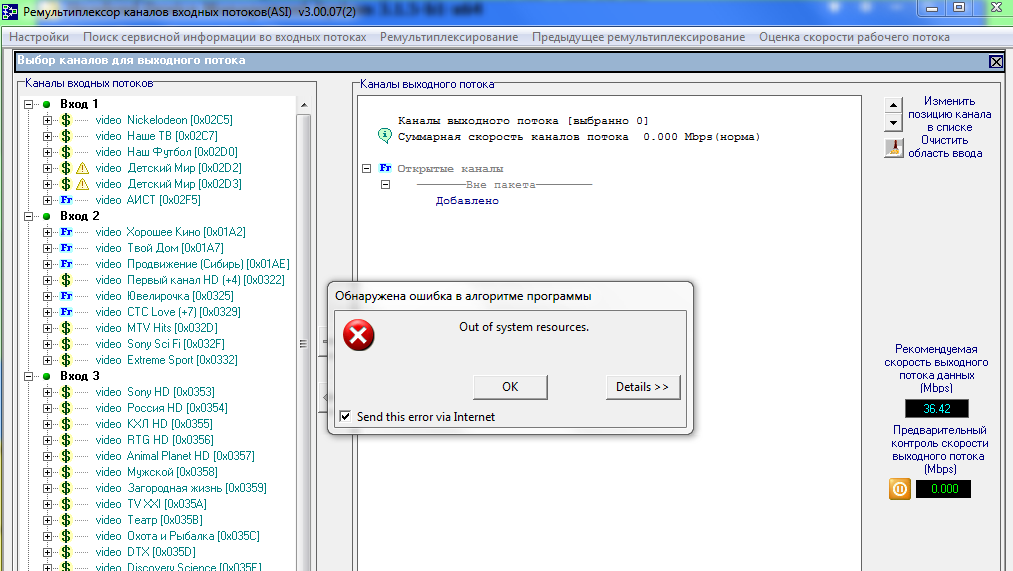Click the Добавлено entry in output list
This screenshot has width=1013, height=571.
point(467,201)
